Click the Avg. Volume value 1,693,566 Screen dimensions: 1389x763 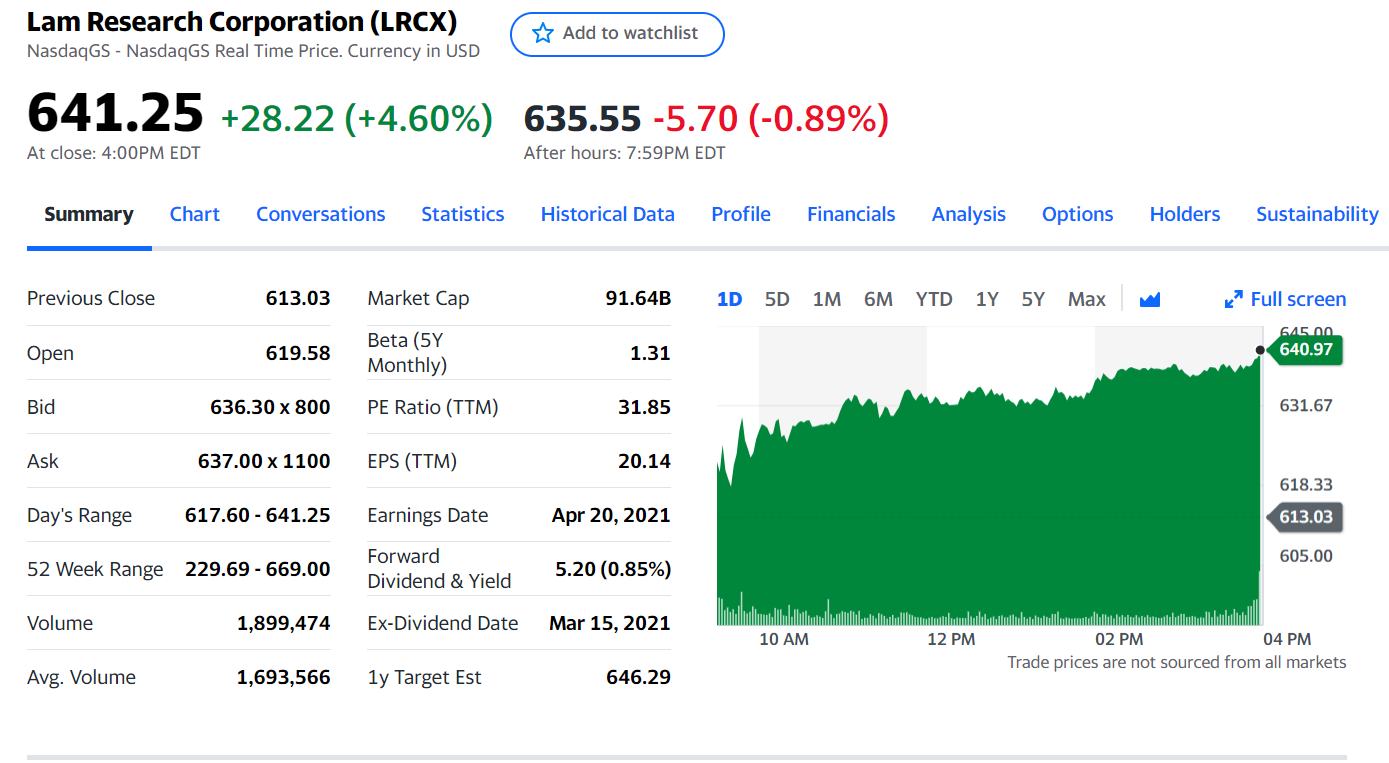coord(284,677)
